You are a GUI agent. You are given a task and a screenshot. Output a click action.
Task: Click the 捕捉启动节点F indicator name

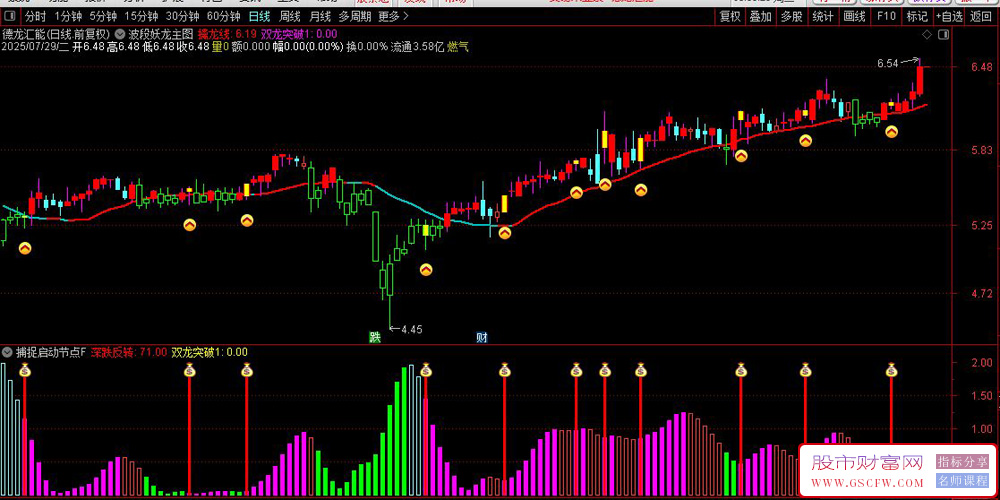tap(50, 352)
